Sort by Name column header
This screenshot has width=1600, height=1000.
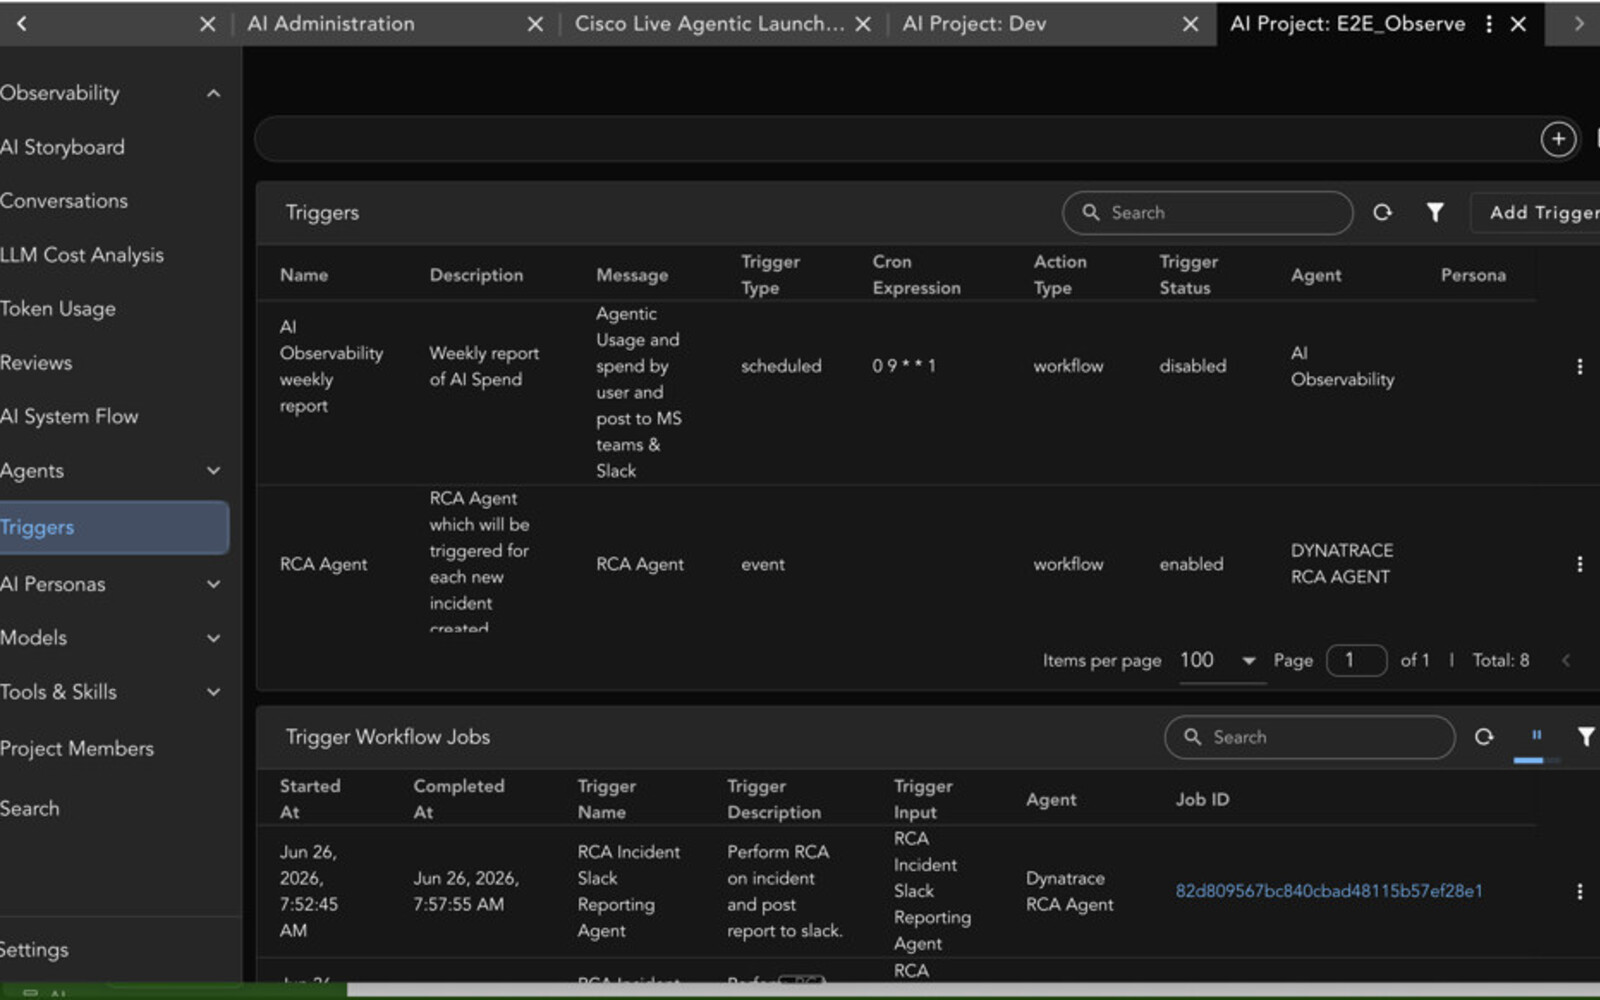[304, 275]
